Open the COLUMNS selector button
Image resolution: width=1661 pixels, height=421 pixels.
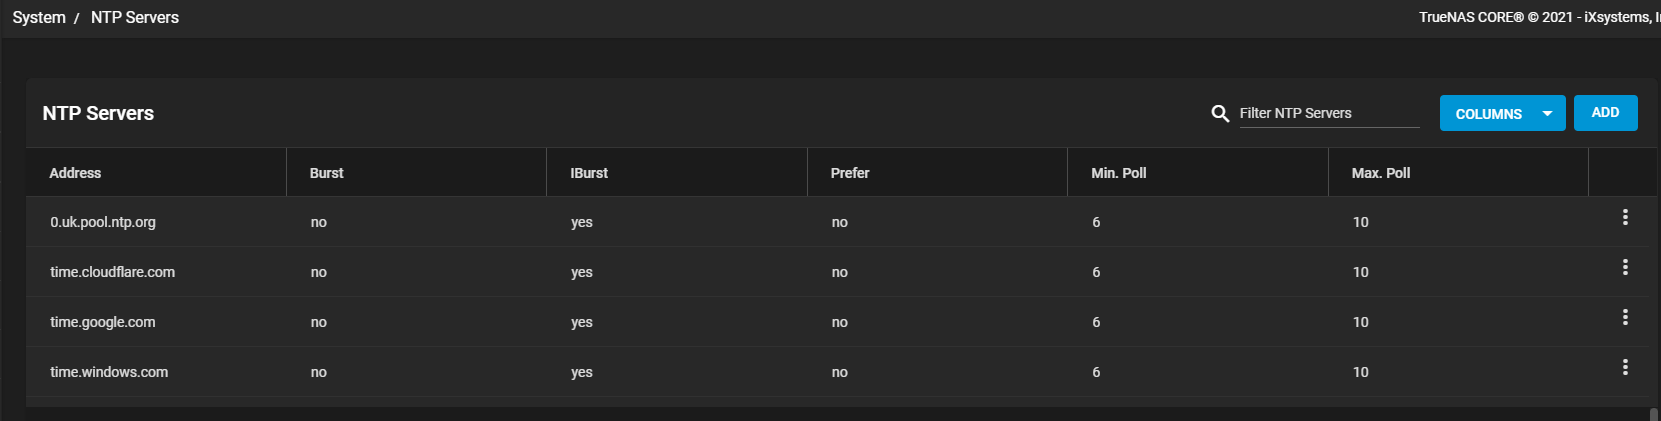point(1502,114)
